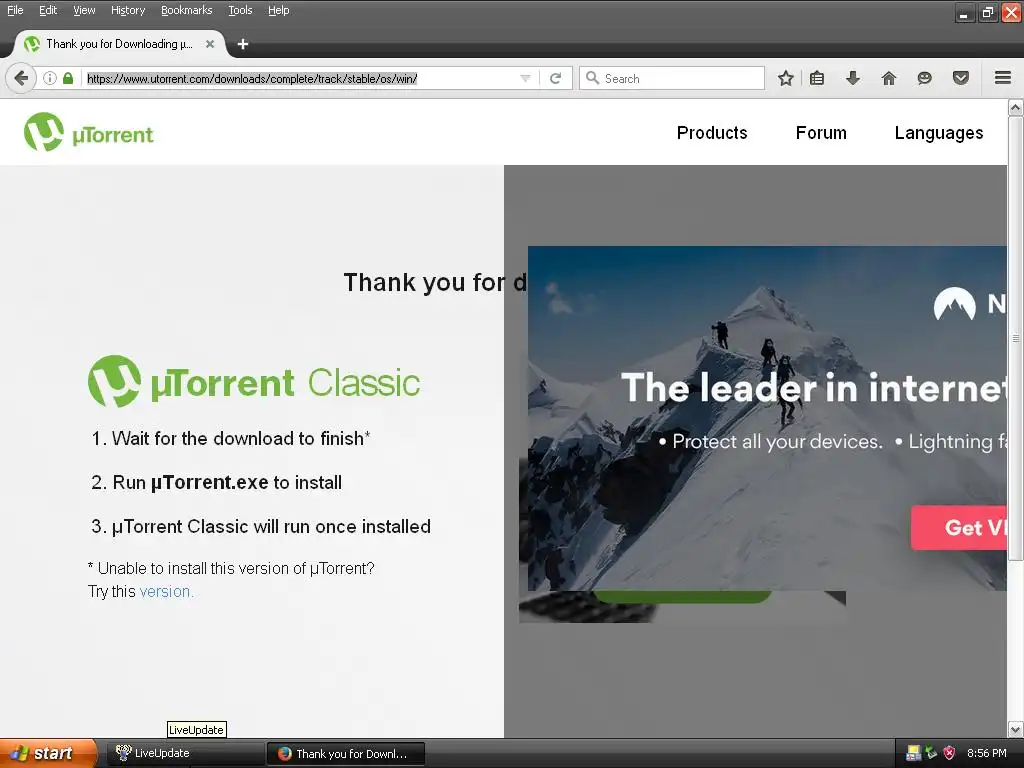Click the scrollbar down arrow
Image resolution: width=1024 pixels, height=768 pixels.
click(x=1016, y=729)
